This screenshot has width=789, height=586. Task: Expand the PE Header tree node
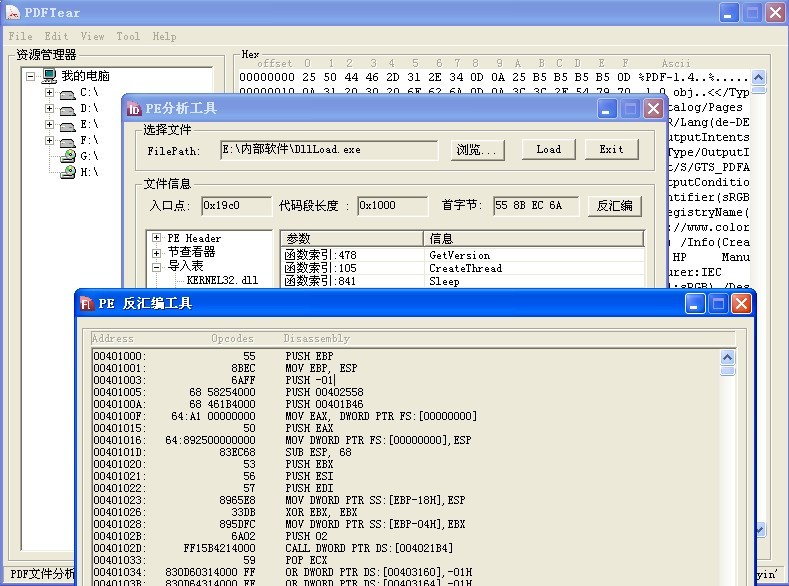click(x=157, y=238)
